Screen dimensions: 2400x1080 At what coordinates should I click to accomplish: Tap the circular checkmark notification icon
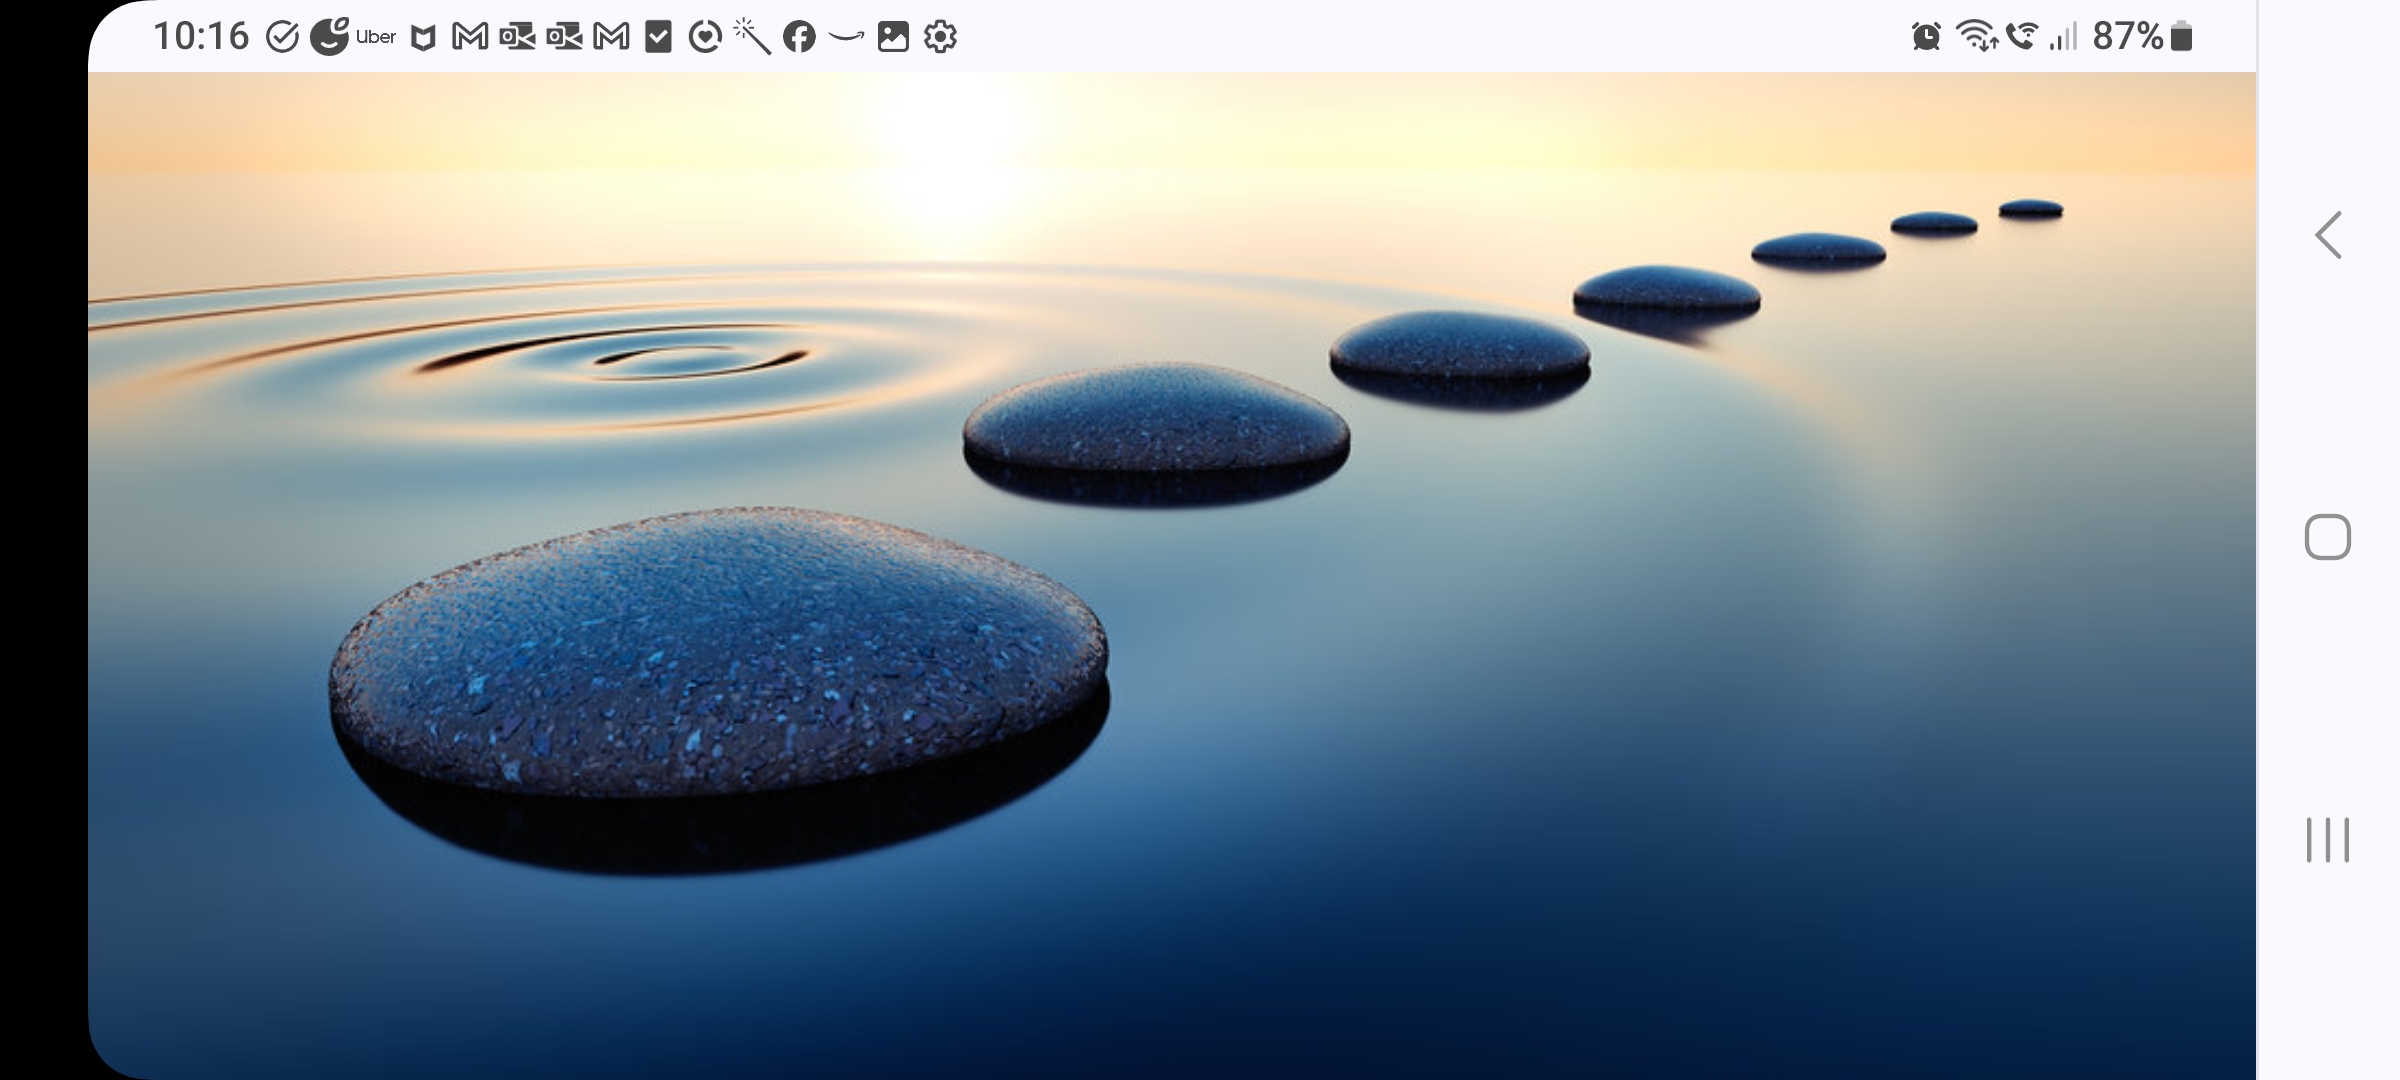pyautogui.click(x=283, y=37)
